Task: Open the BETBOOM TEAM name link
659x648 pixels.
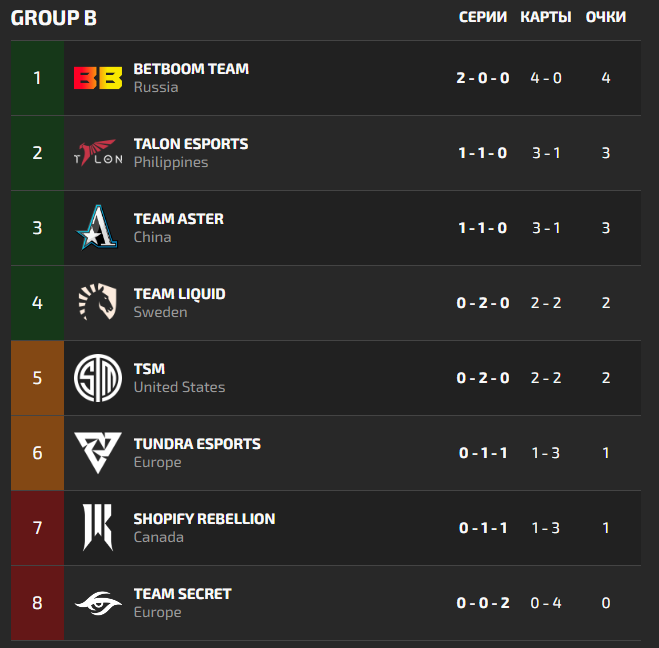Action: pyautogui.click(x=191, y=69)
